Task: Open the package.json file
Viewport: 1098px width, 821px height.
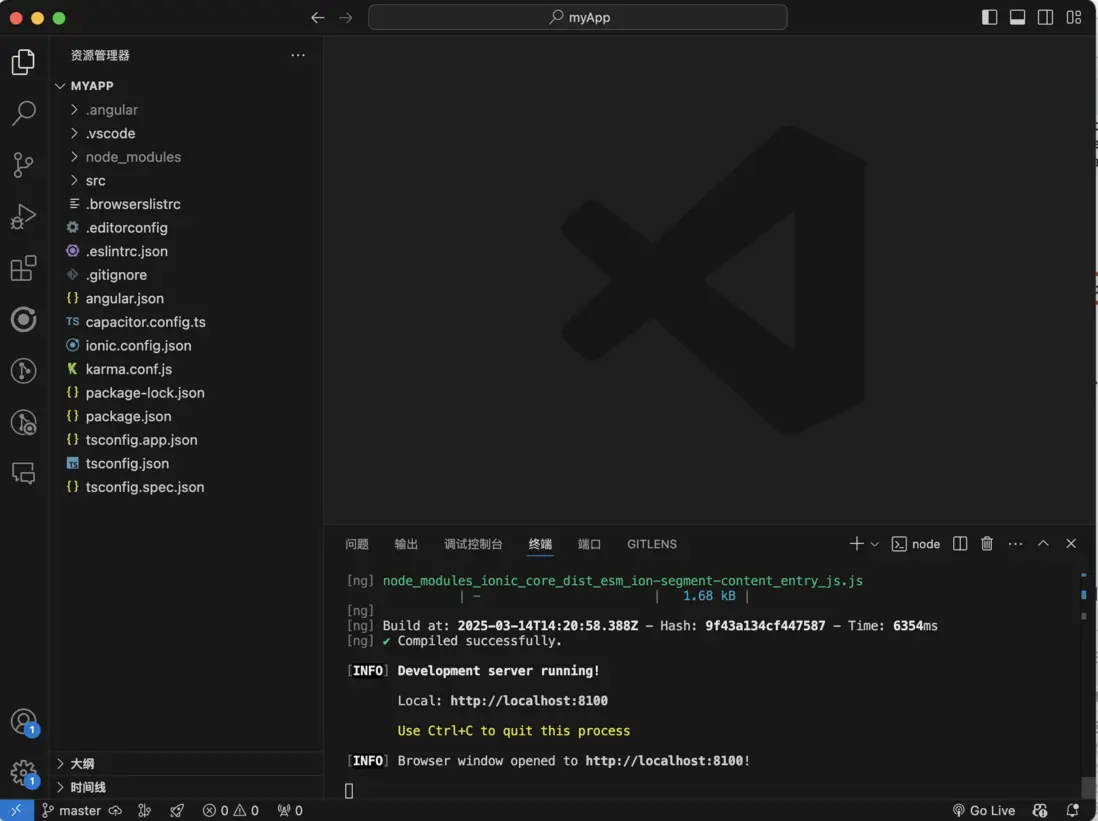Action: click(187, 416)
